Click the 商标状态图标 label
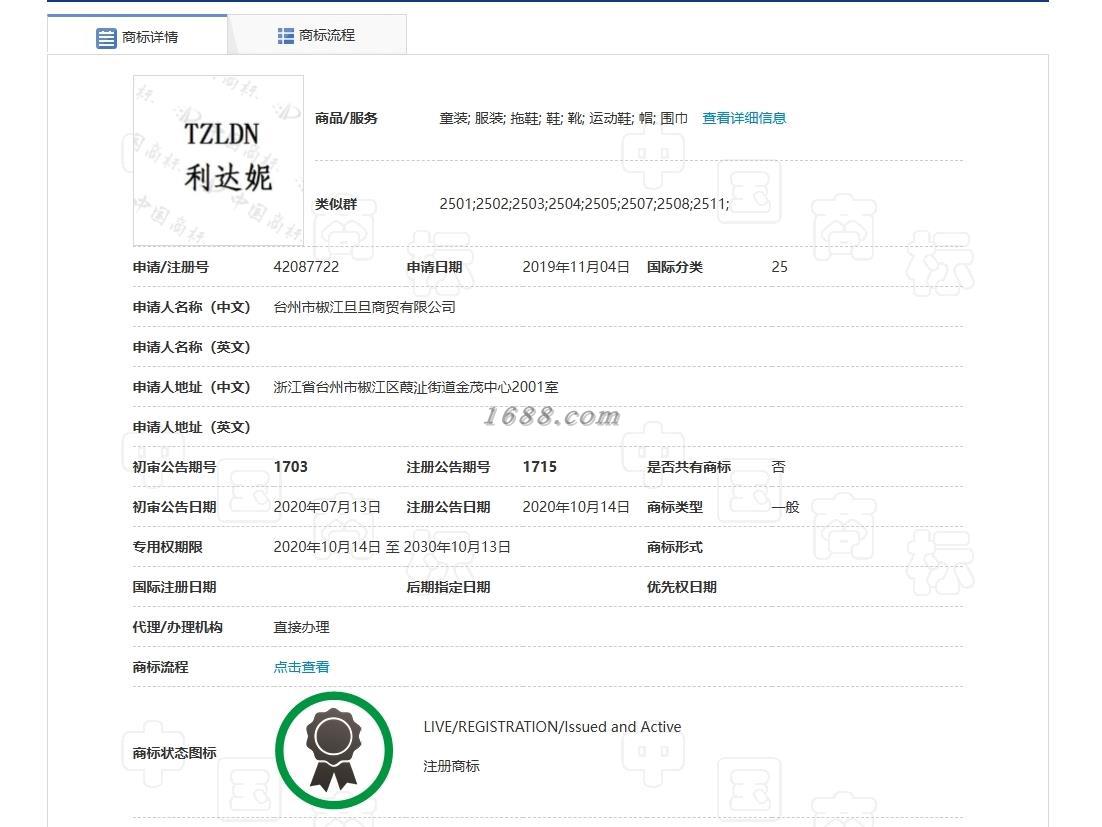Viewport: 1102px width, 827px height. (174, 753)
